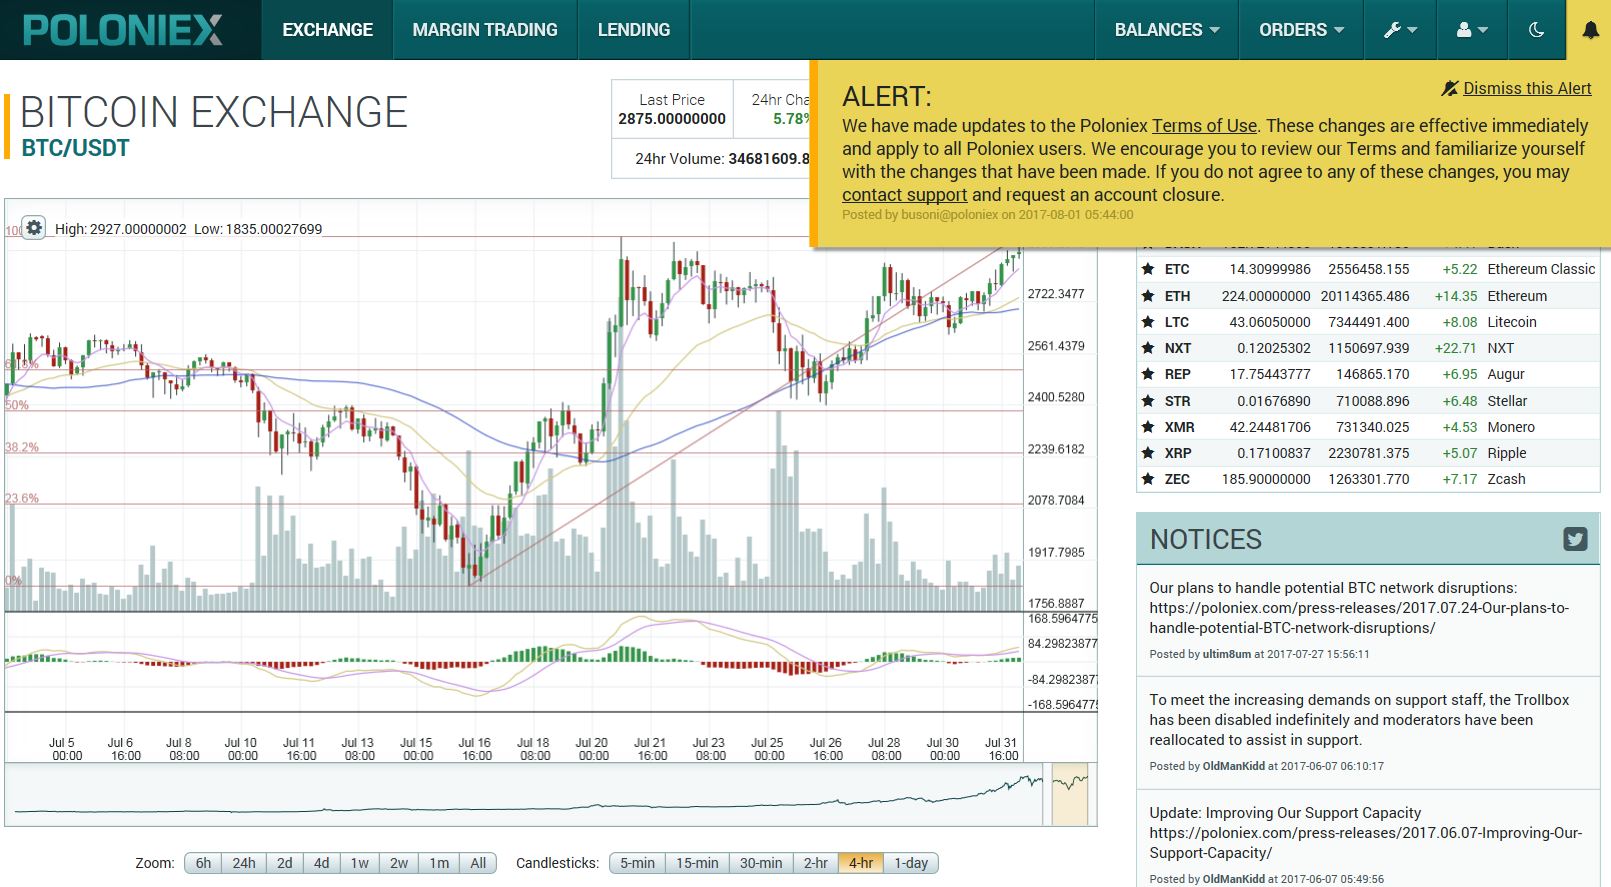Image resolution: width=1611 pixels, height=887 pixels.
Task: Open the user account menu
Action: [1472, 30]
